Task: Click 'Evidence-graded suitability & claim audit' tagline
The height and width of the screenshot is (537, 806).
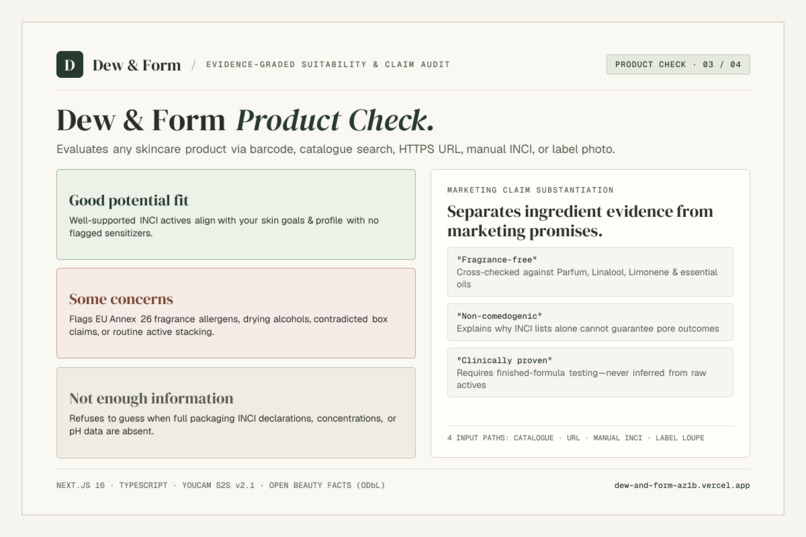Action: pos(328,64)
